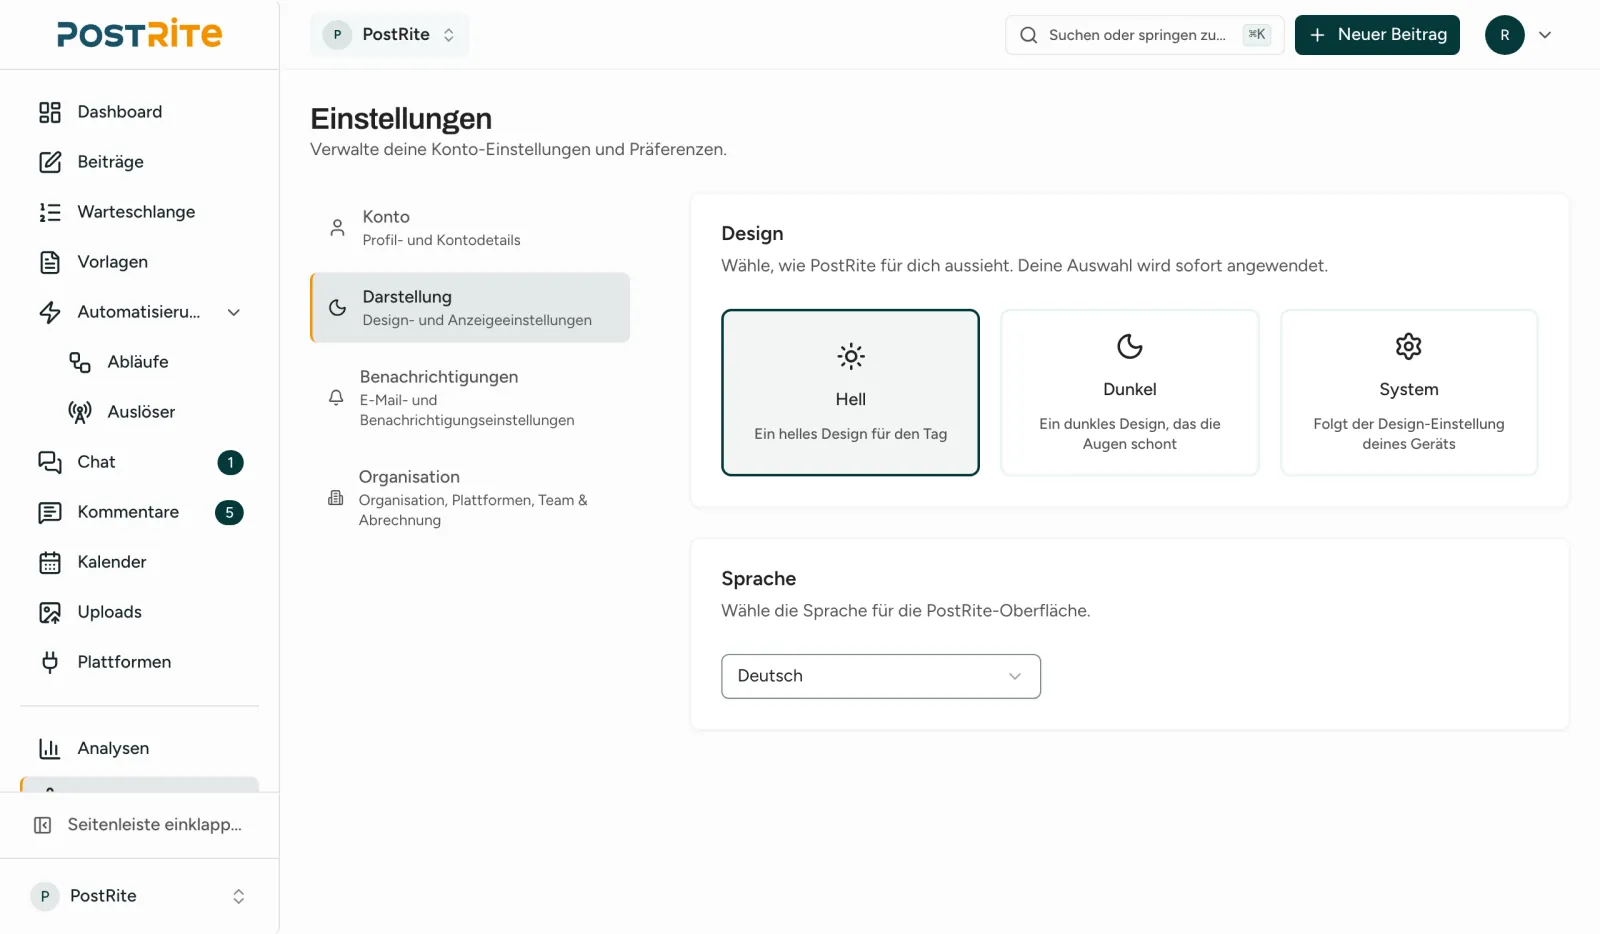
Task: Click the Kommentare message icon
Action: pyautogui.click(x=50, y=512)
